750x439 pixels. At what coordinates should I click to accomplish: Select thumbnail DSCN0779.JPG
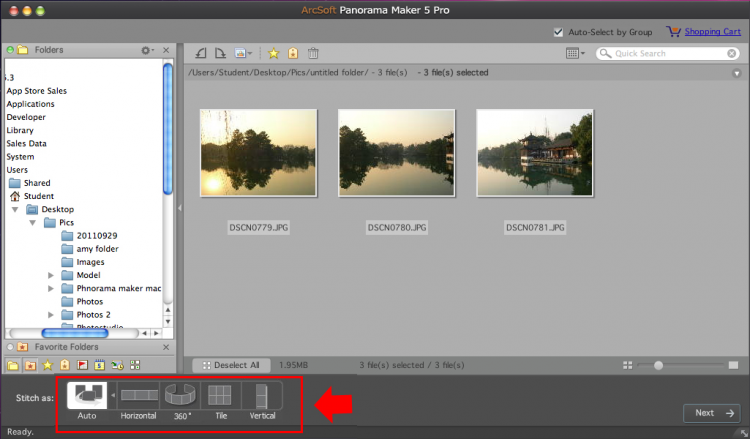tap(258, 153)
